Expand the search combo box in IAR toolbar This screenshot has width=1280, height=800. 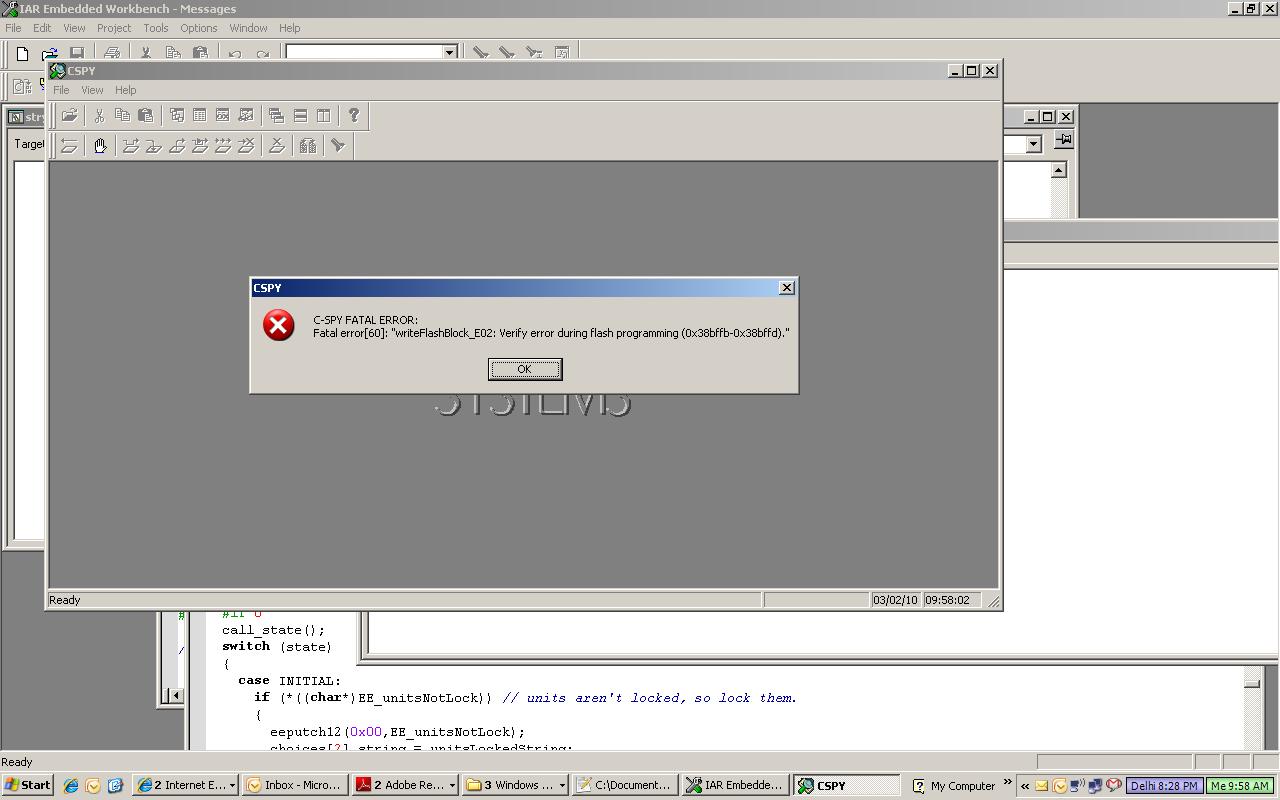pos(449,53)
